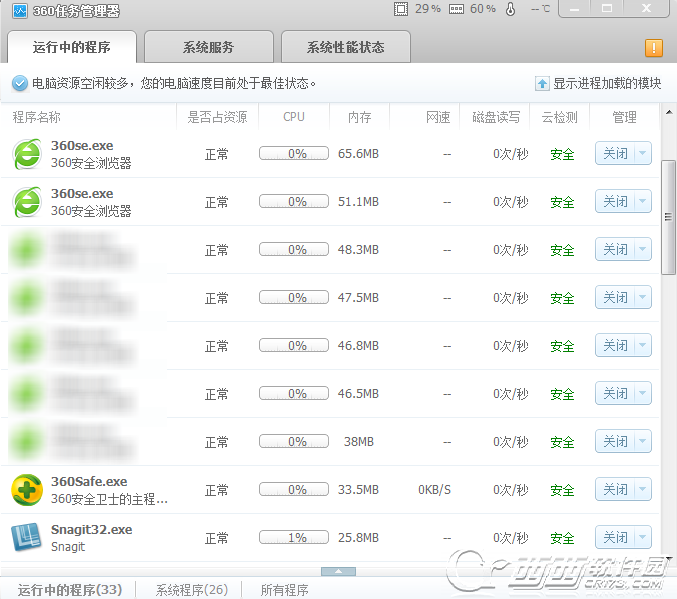Open dropdown arrow next to 关闭 for 38MB row

(642, 441)
